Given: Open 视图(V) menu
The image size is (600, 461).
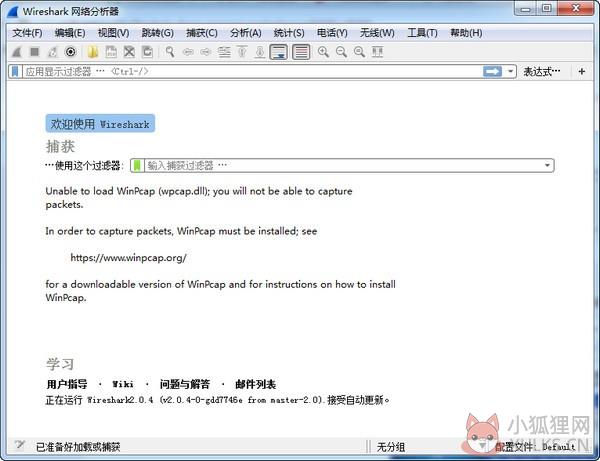Looking at the screenshot, I should click(113, 33).
